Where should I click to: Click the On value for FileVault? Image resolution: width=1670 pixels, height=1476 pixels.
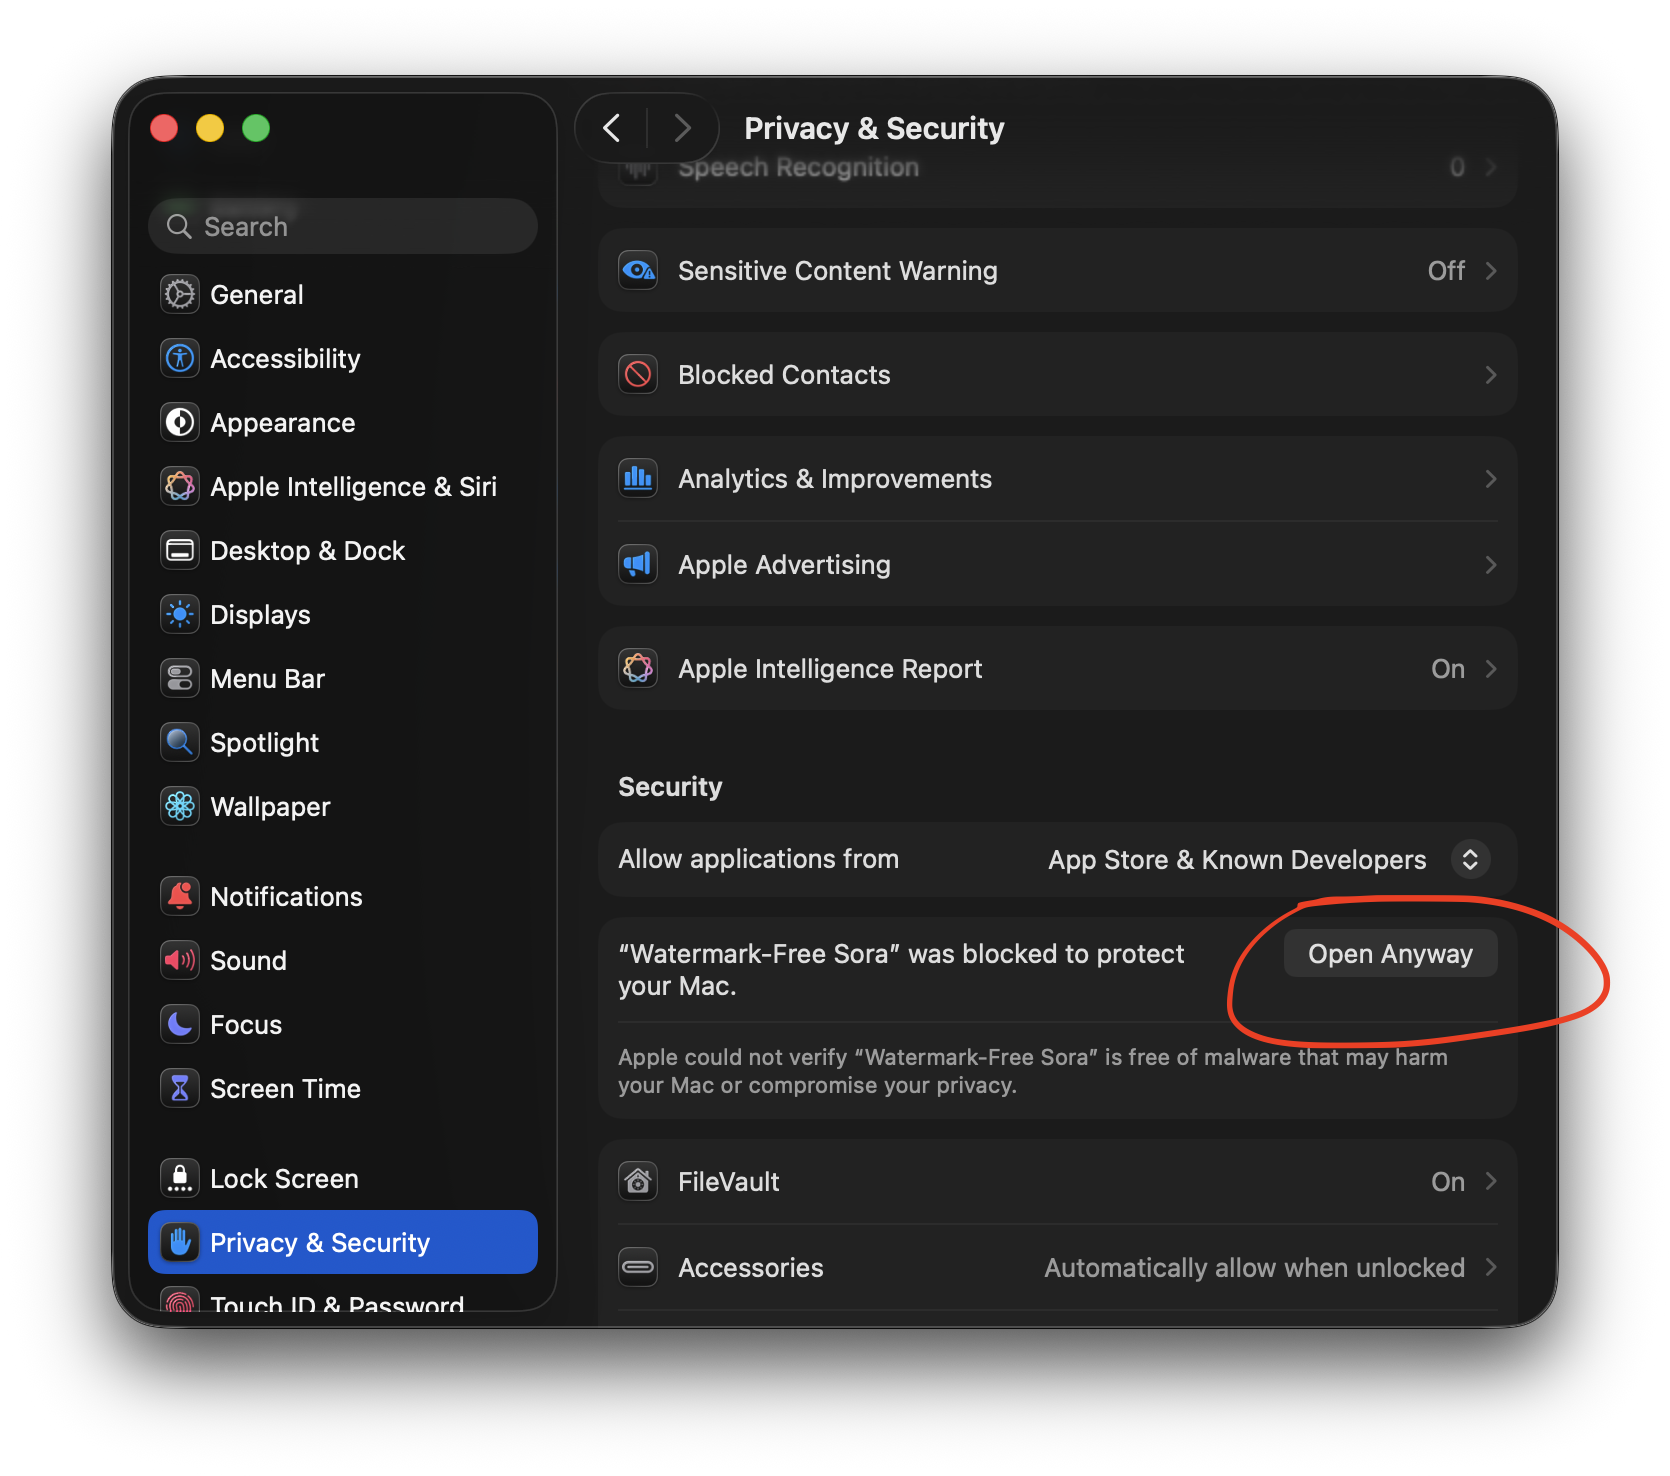coord(1448,1181)
